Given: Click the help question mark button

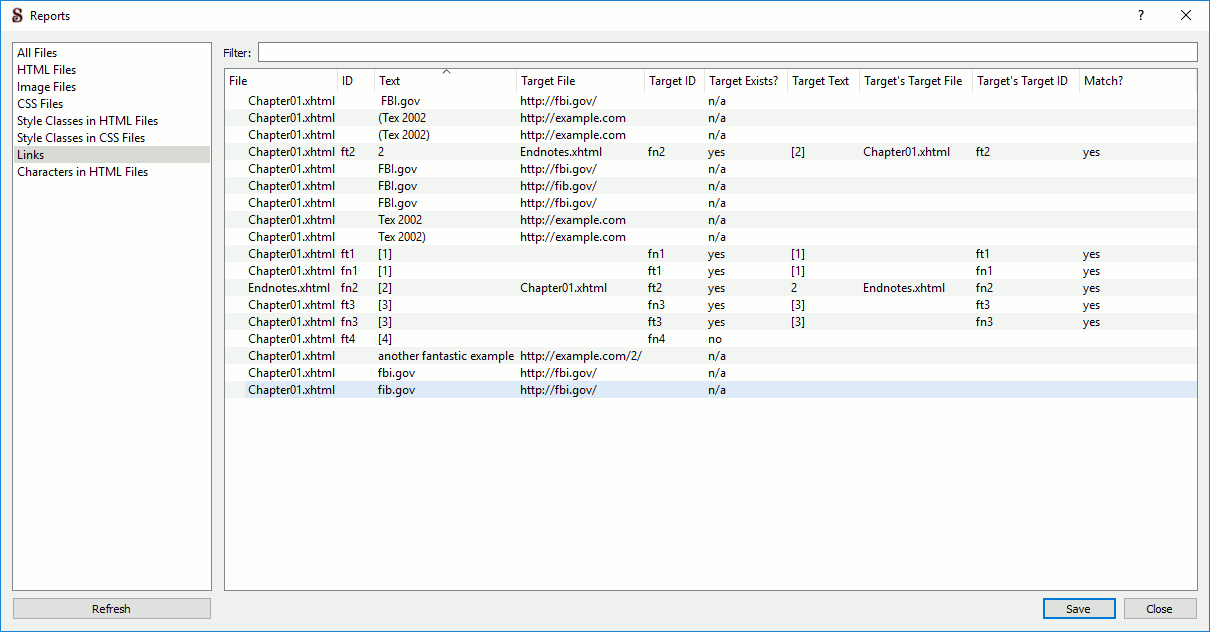Looking at the screenshot, I should click(x=1141, y=16).
